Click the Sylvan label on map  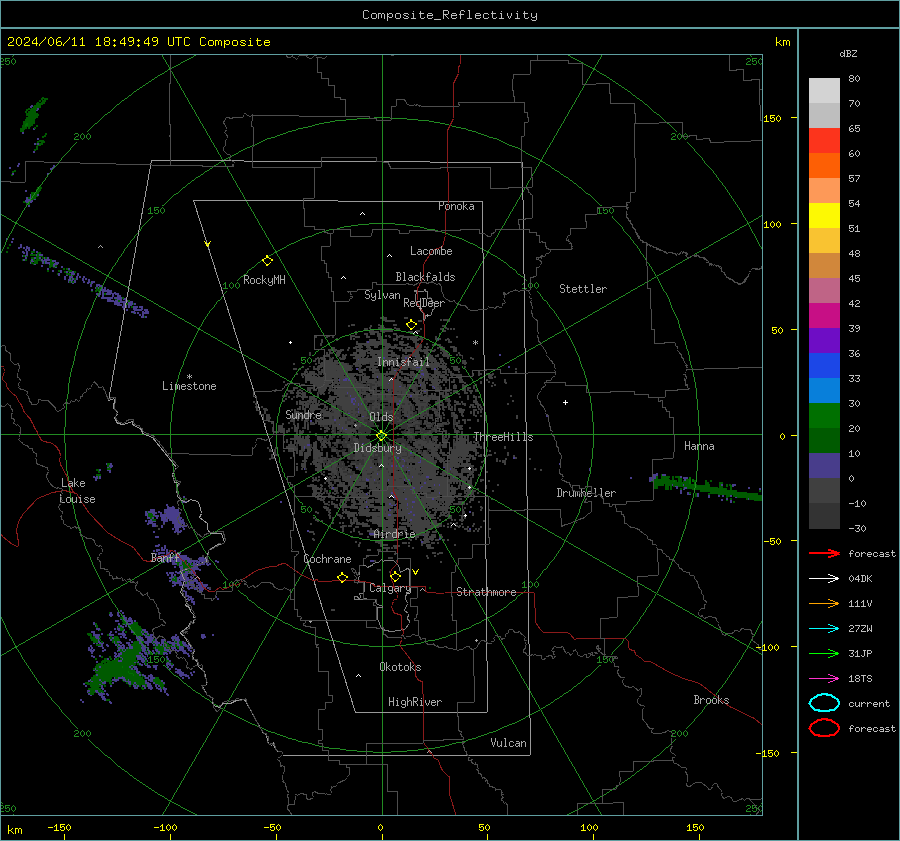pos(382,295)
